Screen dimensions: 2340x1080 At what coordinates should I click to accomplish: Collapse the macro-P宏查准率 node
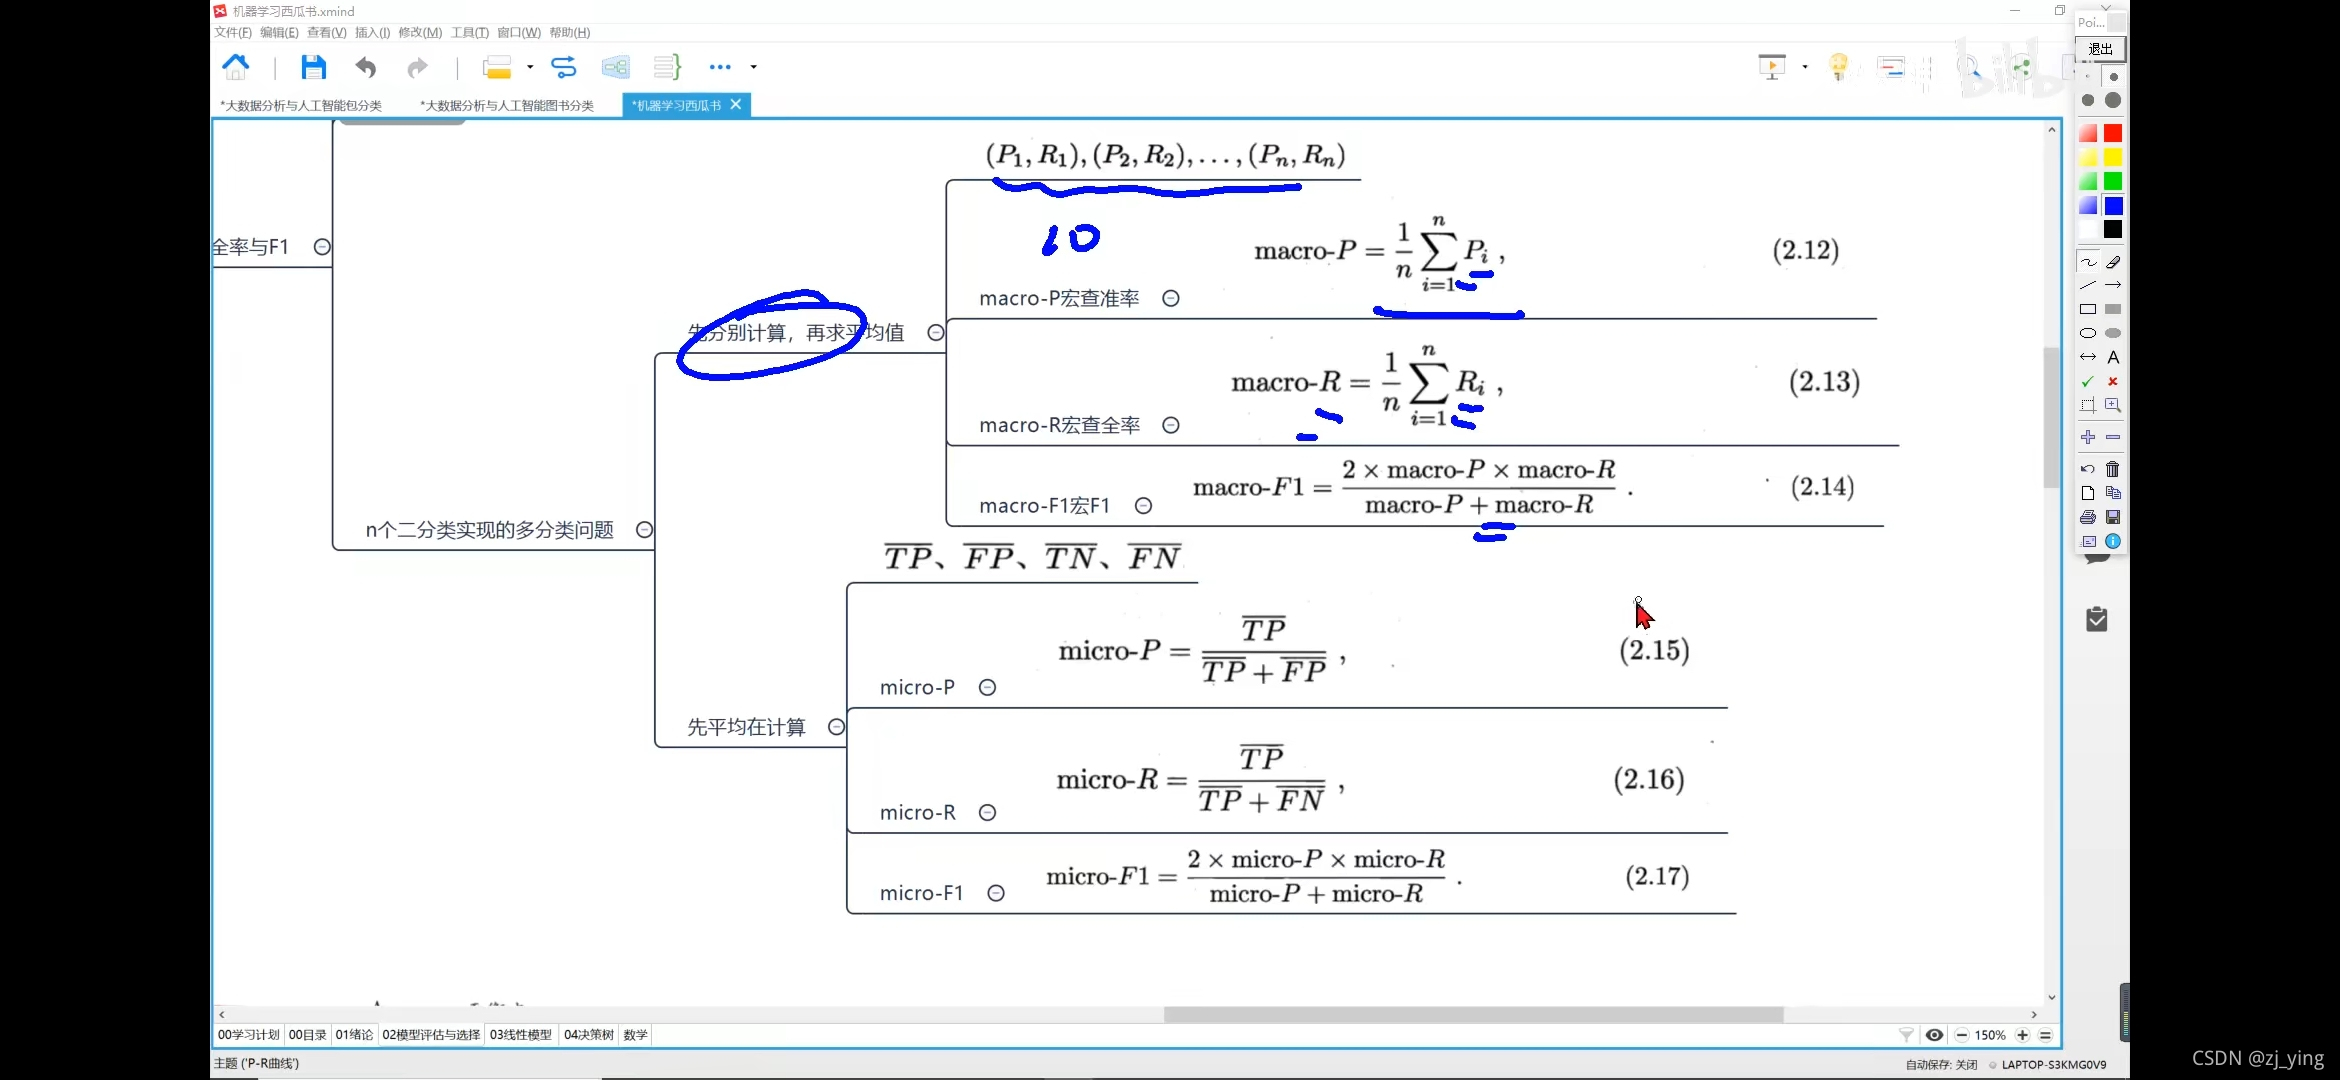click(1171, 298)
